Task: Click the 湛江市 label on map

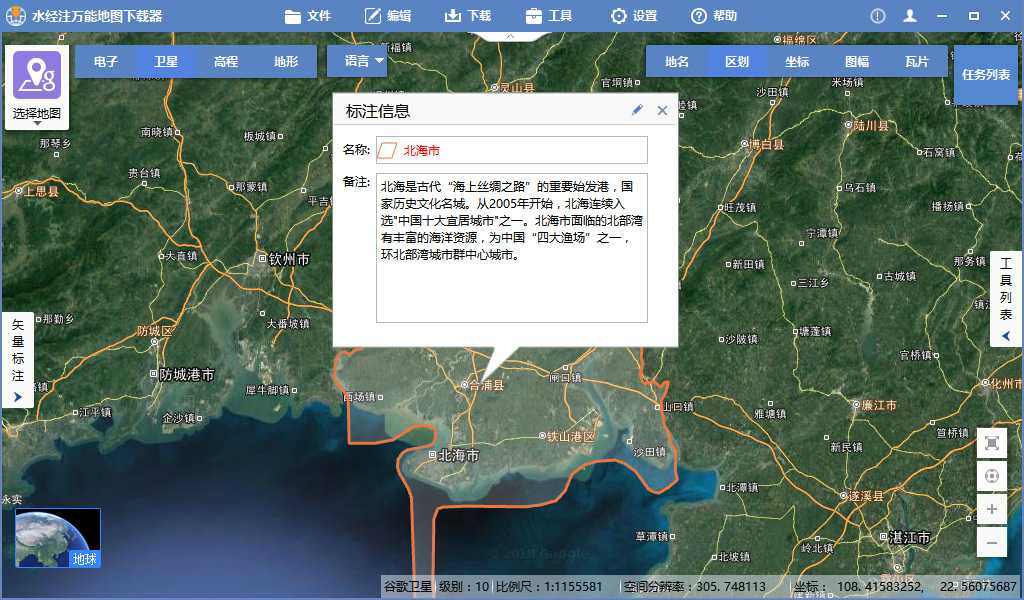Action: click(909, 537)
